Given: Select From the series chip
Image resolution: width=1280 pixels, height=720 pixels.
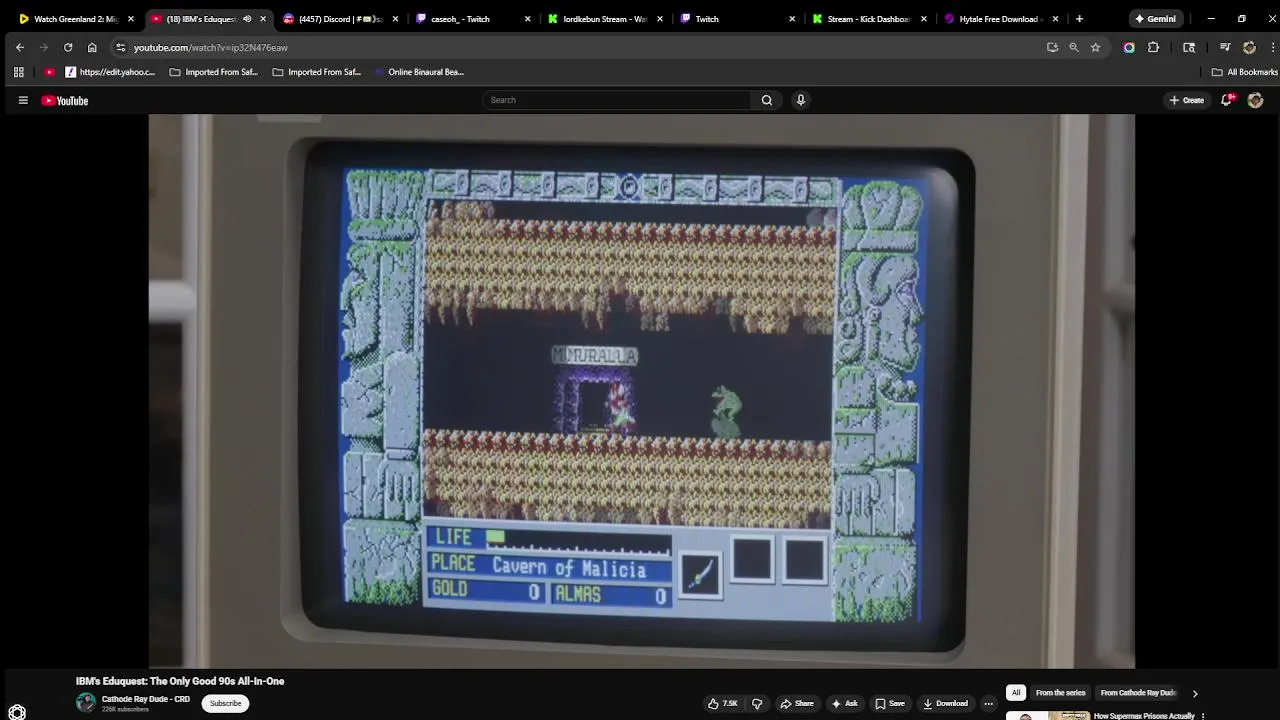Looking at the screenshot, I should point(1061,692).
